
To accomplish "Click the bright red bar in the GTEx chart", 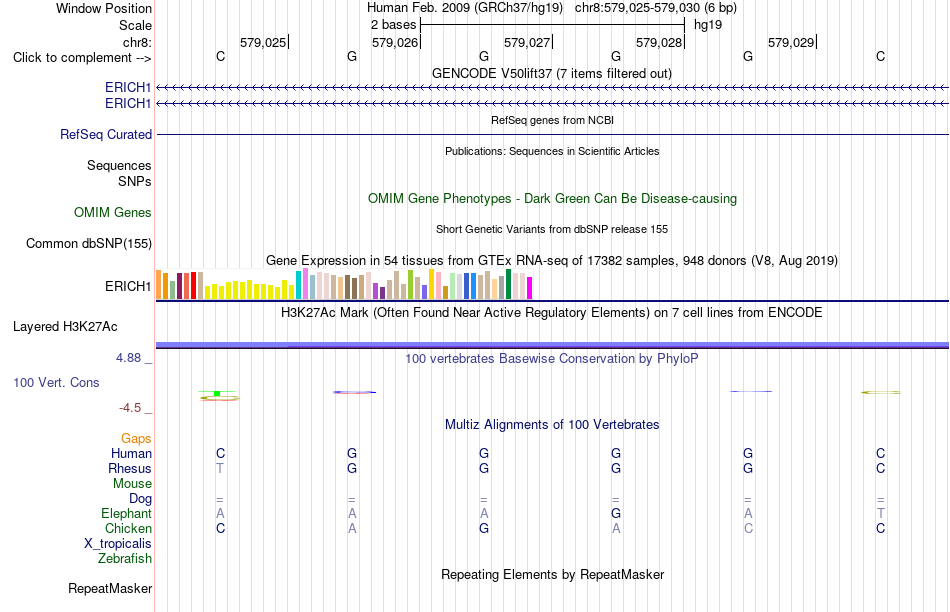I will (x=193, y=285).
